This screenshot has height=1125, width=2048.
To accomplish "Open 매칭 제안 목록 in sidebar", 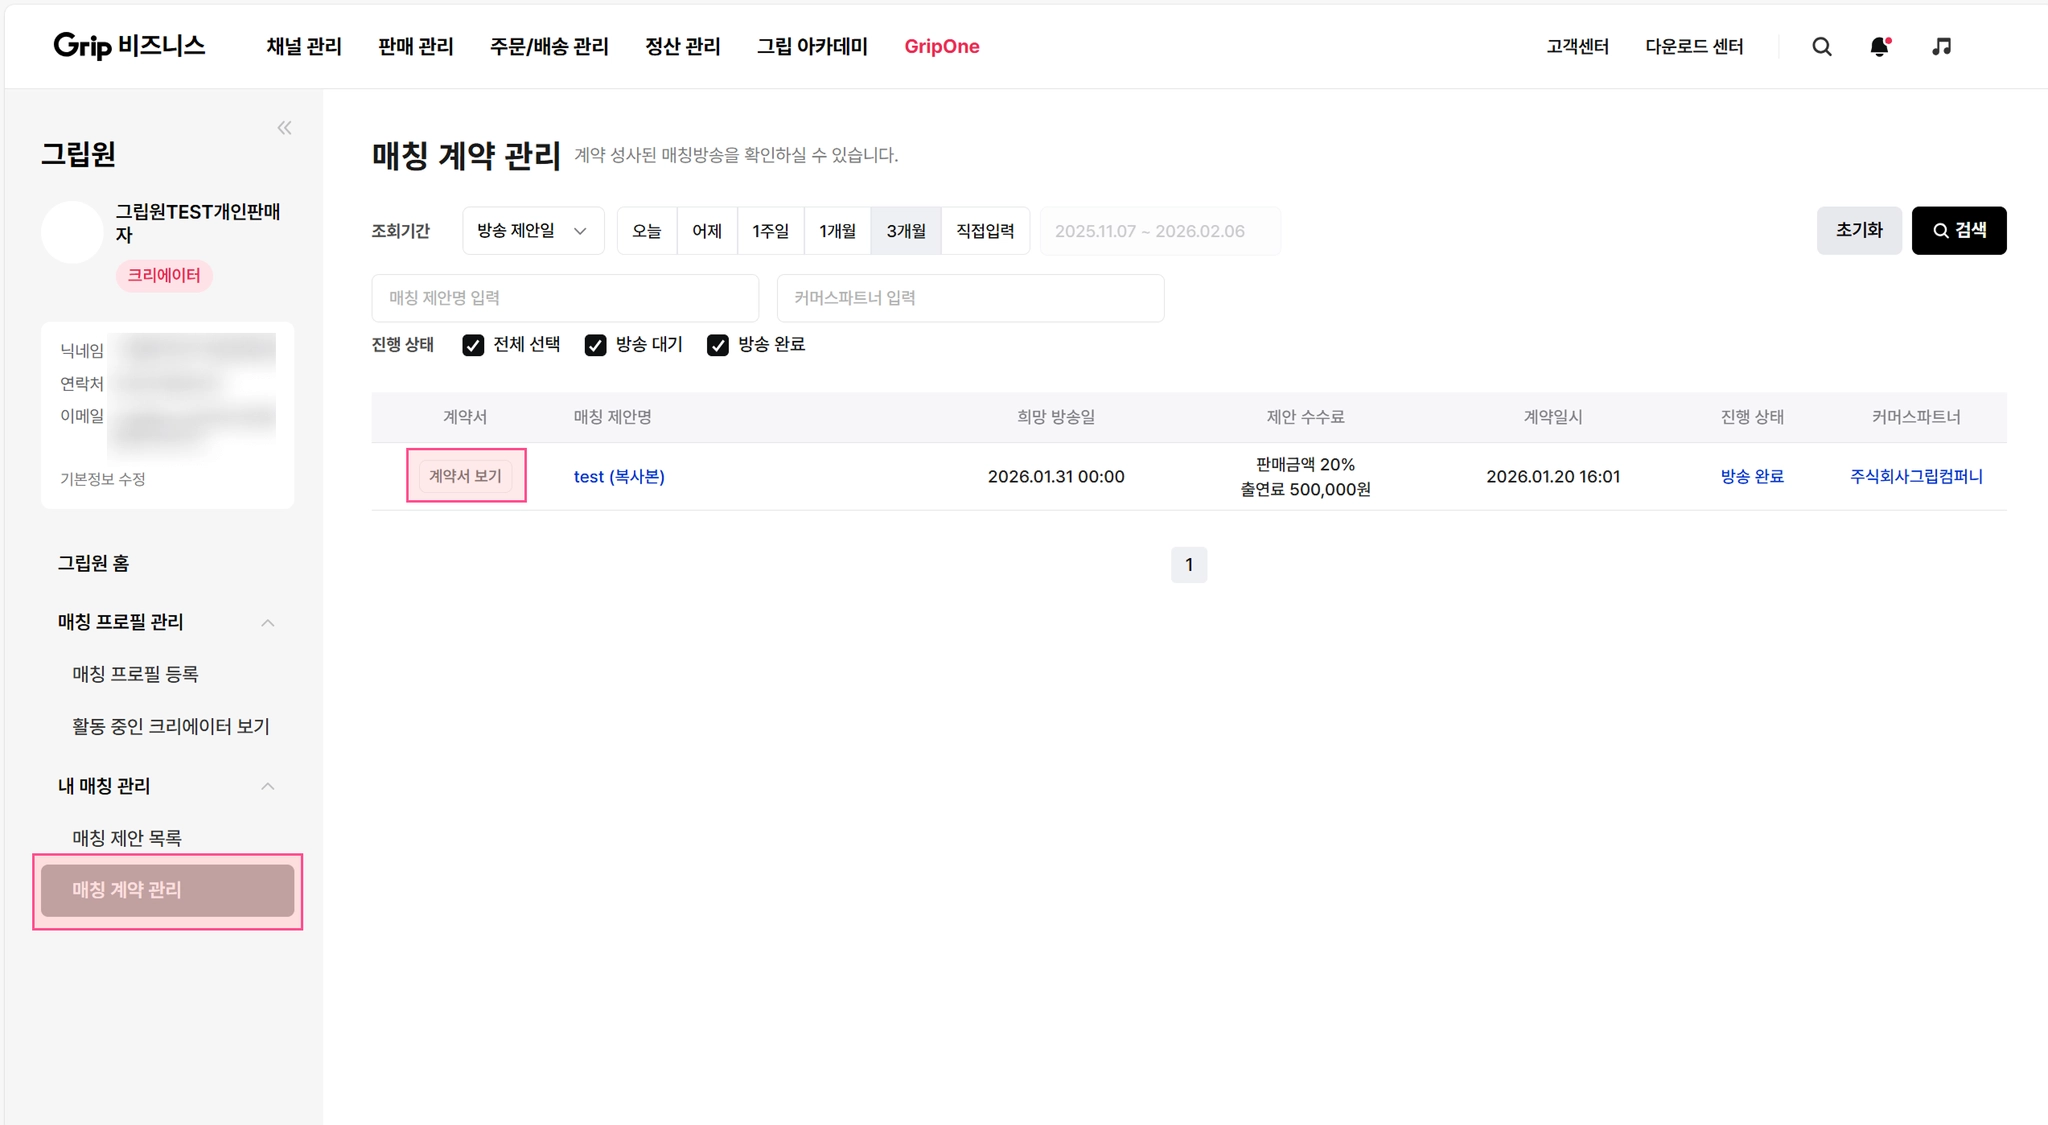I will (127, 838).
